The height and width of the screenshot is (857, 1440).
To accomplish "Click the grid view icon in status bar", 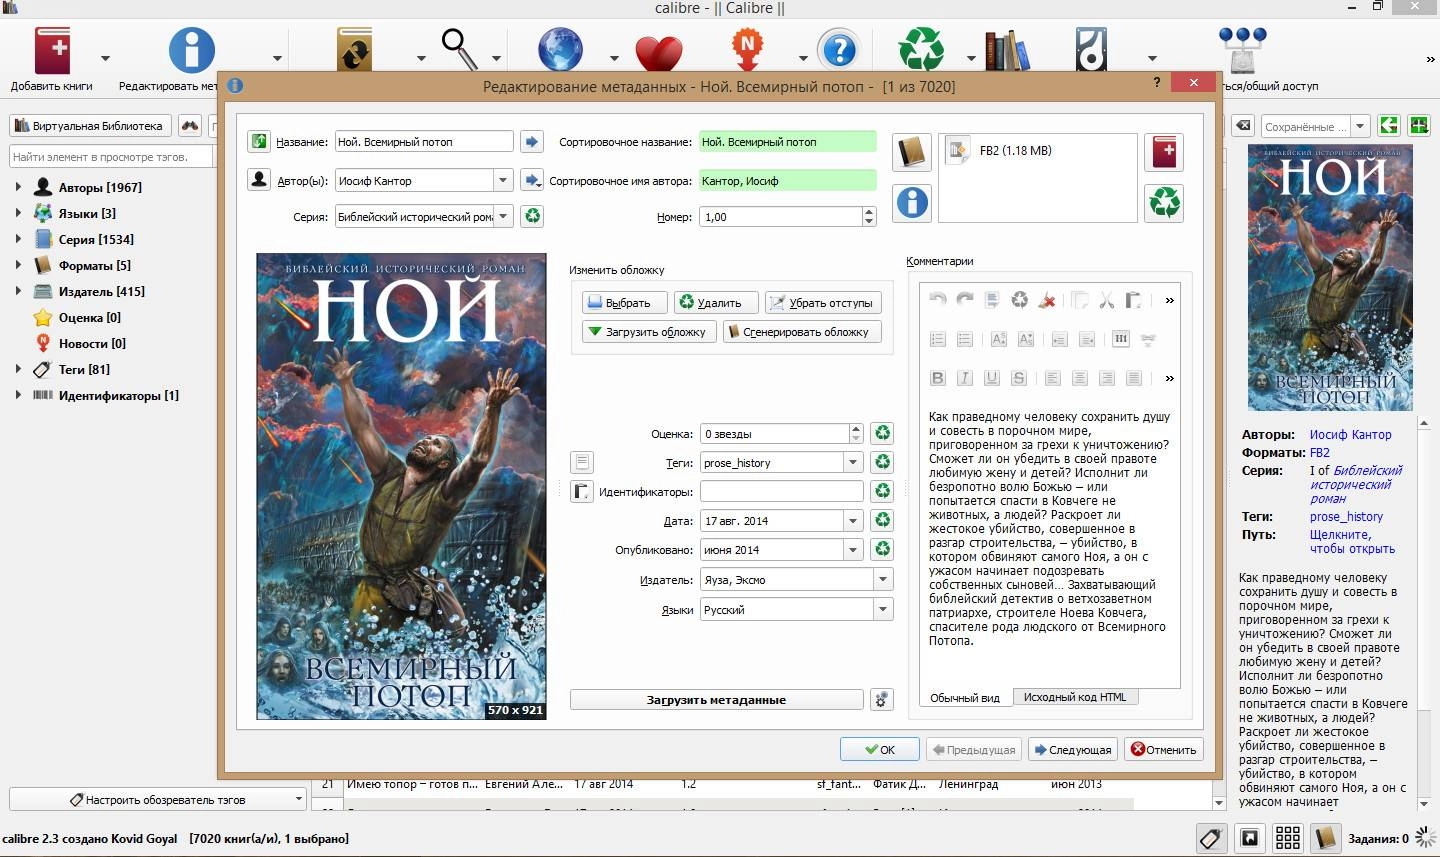I will 1288,838.
